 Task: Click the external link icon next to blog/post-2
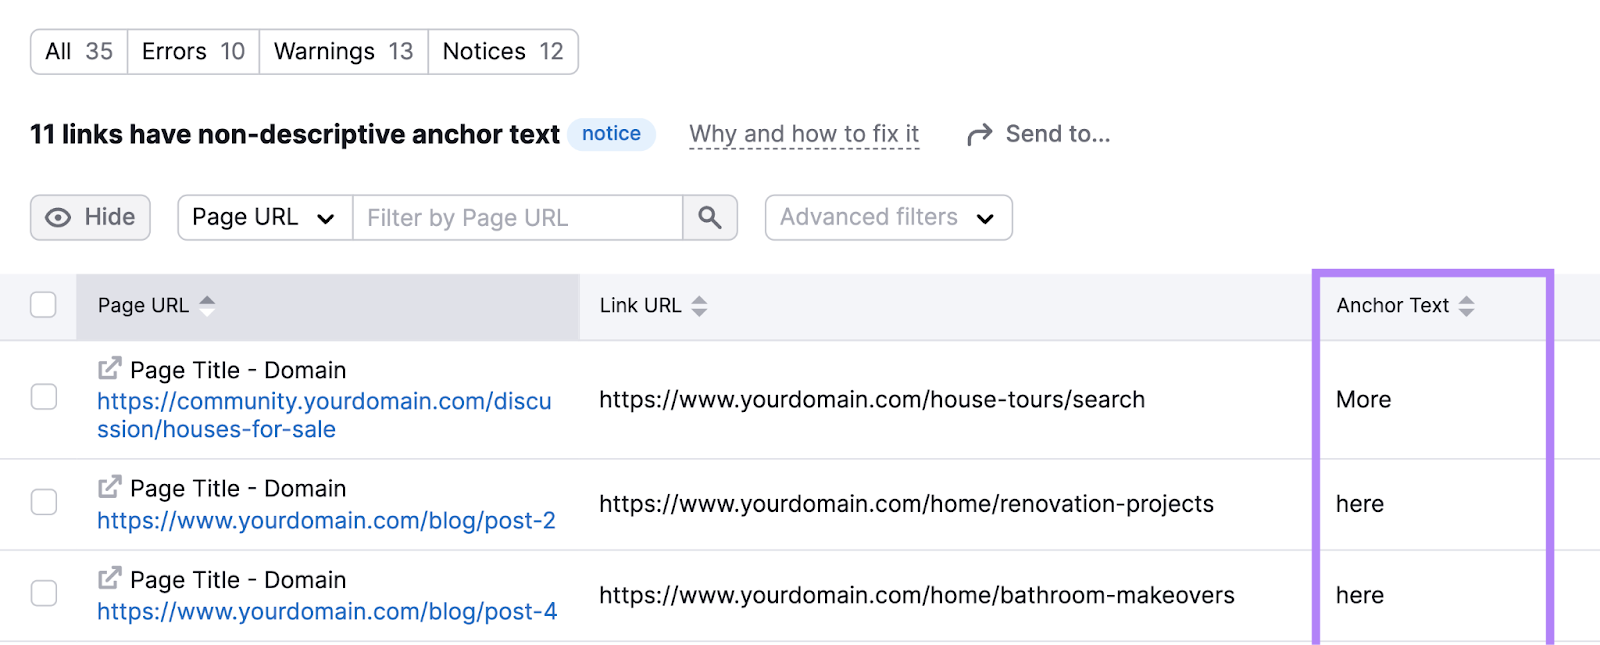click(109, 488)
